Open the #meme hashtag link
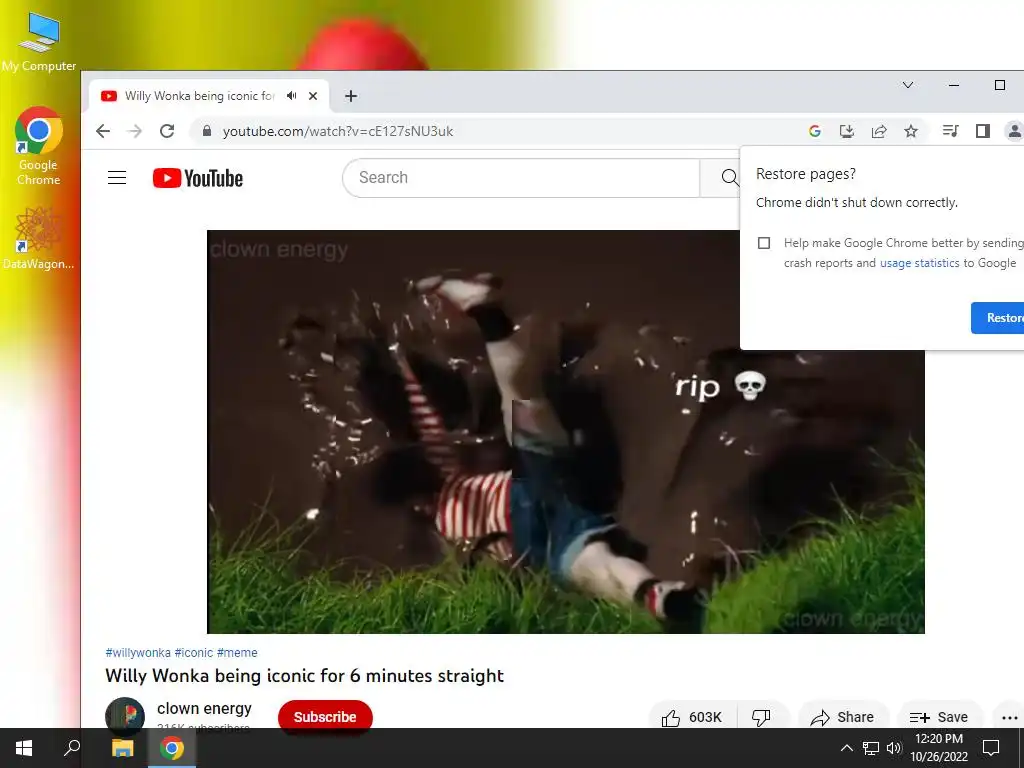The width and height of the screenshot is (1024, 768). (237, 652)
